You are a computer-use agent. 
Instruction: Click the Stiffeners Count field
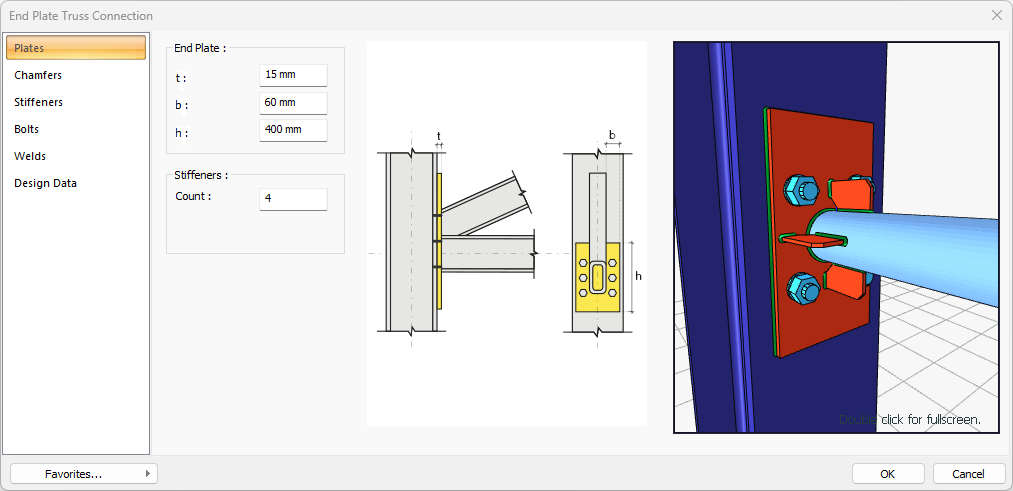[x=292, y=199]
